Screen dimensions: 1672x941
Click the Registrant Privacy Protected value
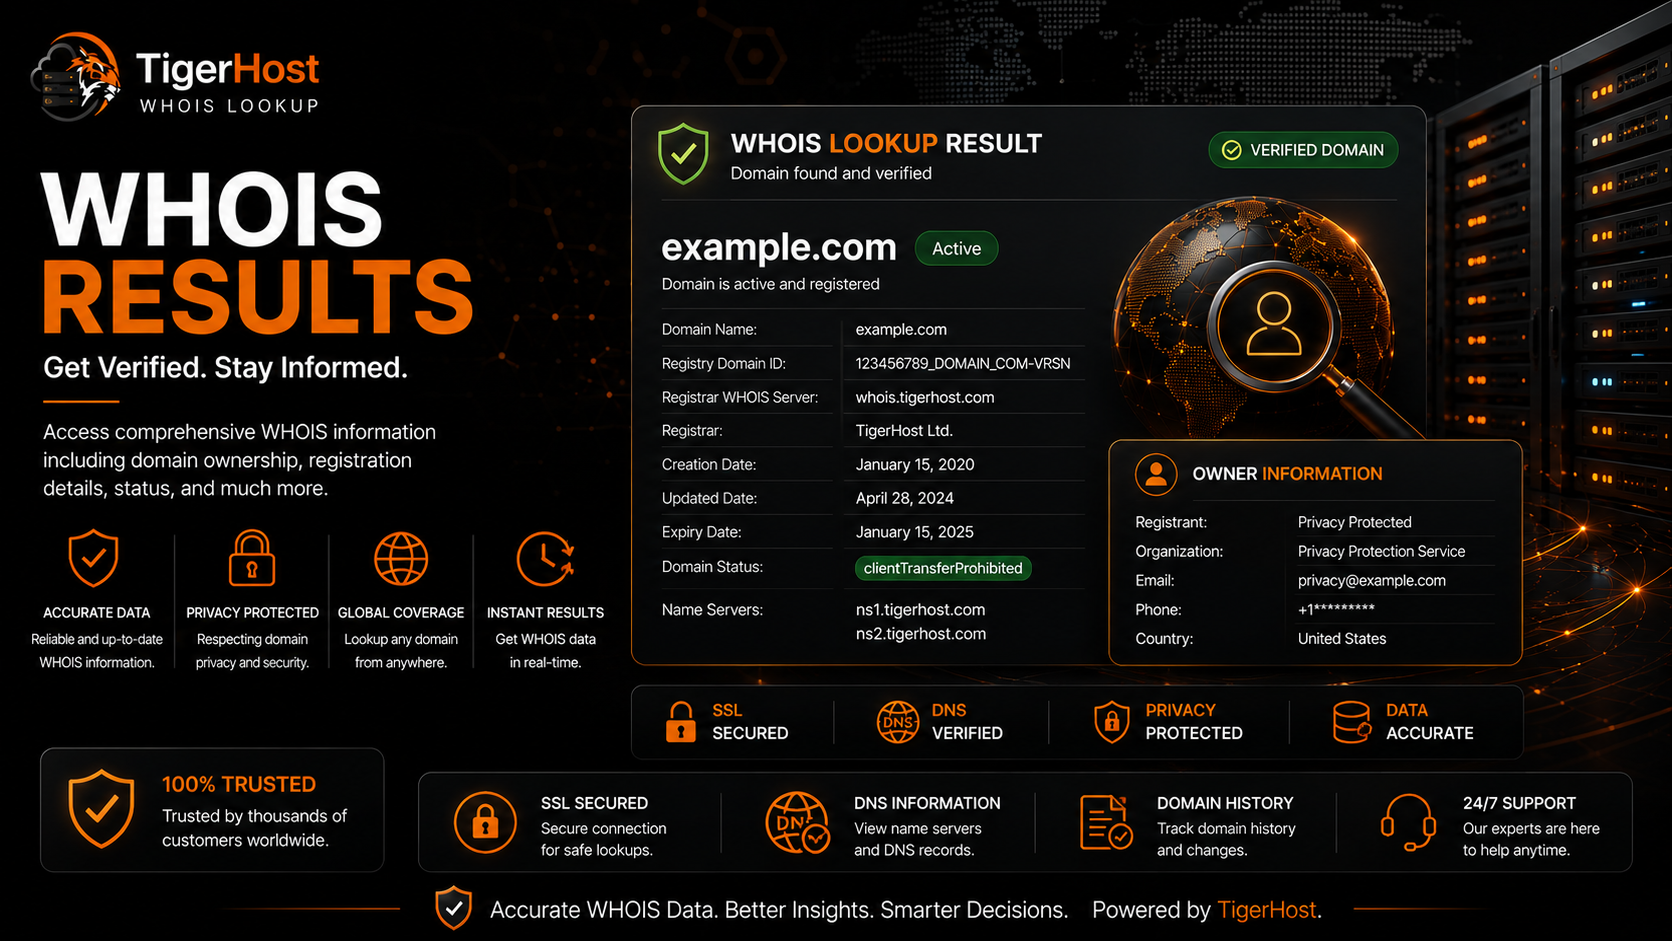click(x=1355, y=523)
